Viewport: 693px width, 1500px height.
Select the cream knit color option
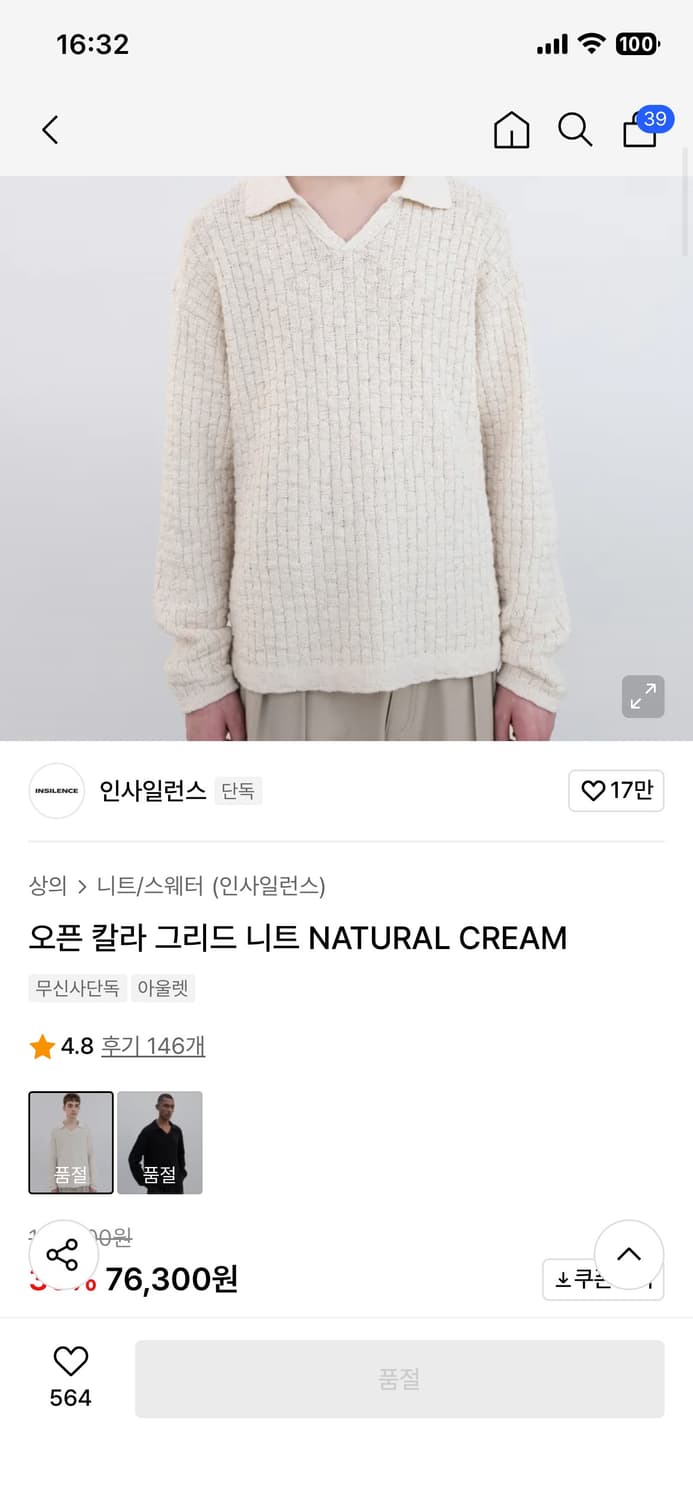click(71, 1142)
